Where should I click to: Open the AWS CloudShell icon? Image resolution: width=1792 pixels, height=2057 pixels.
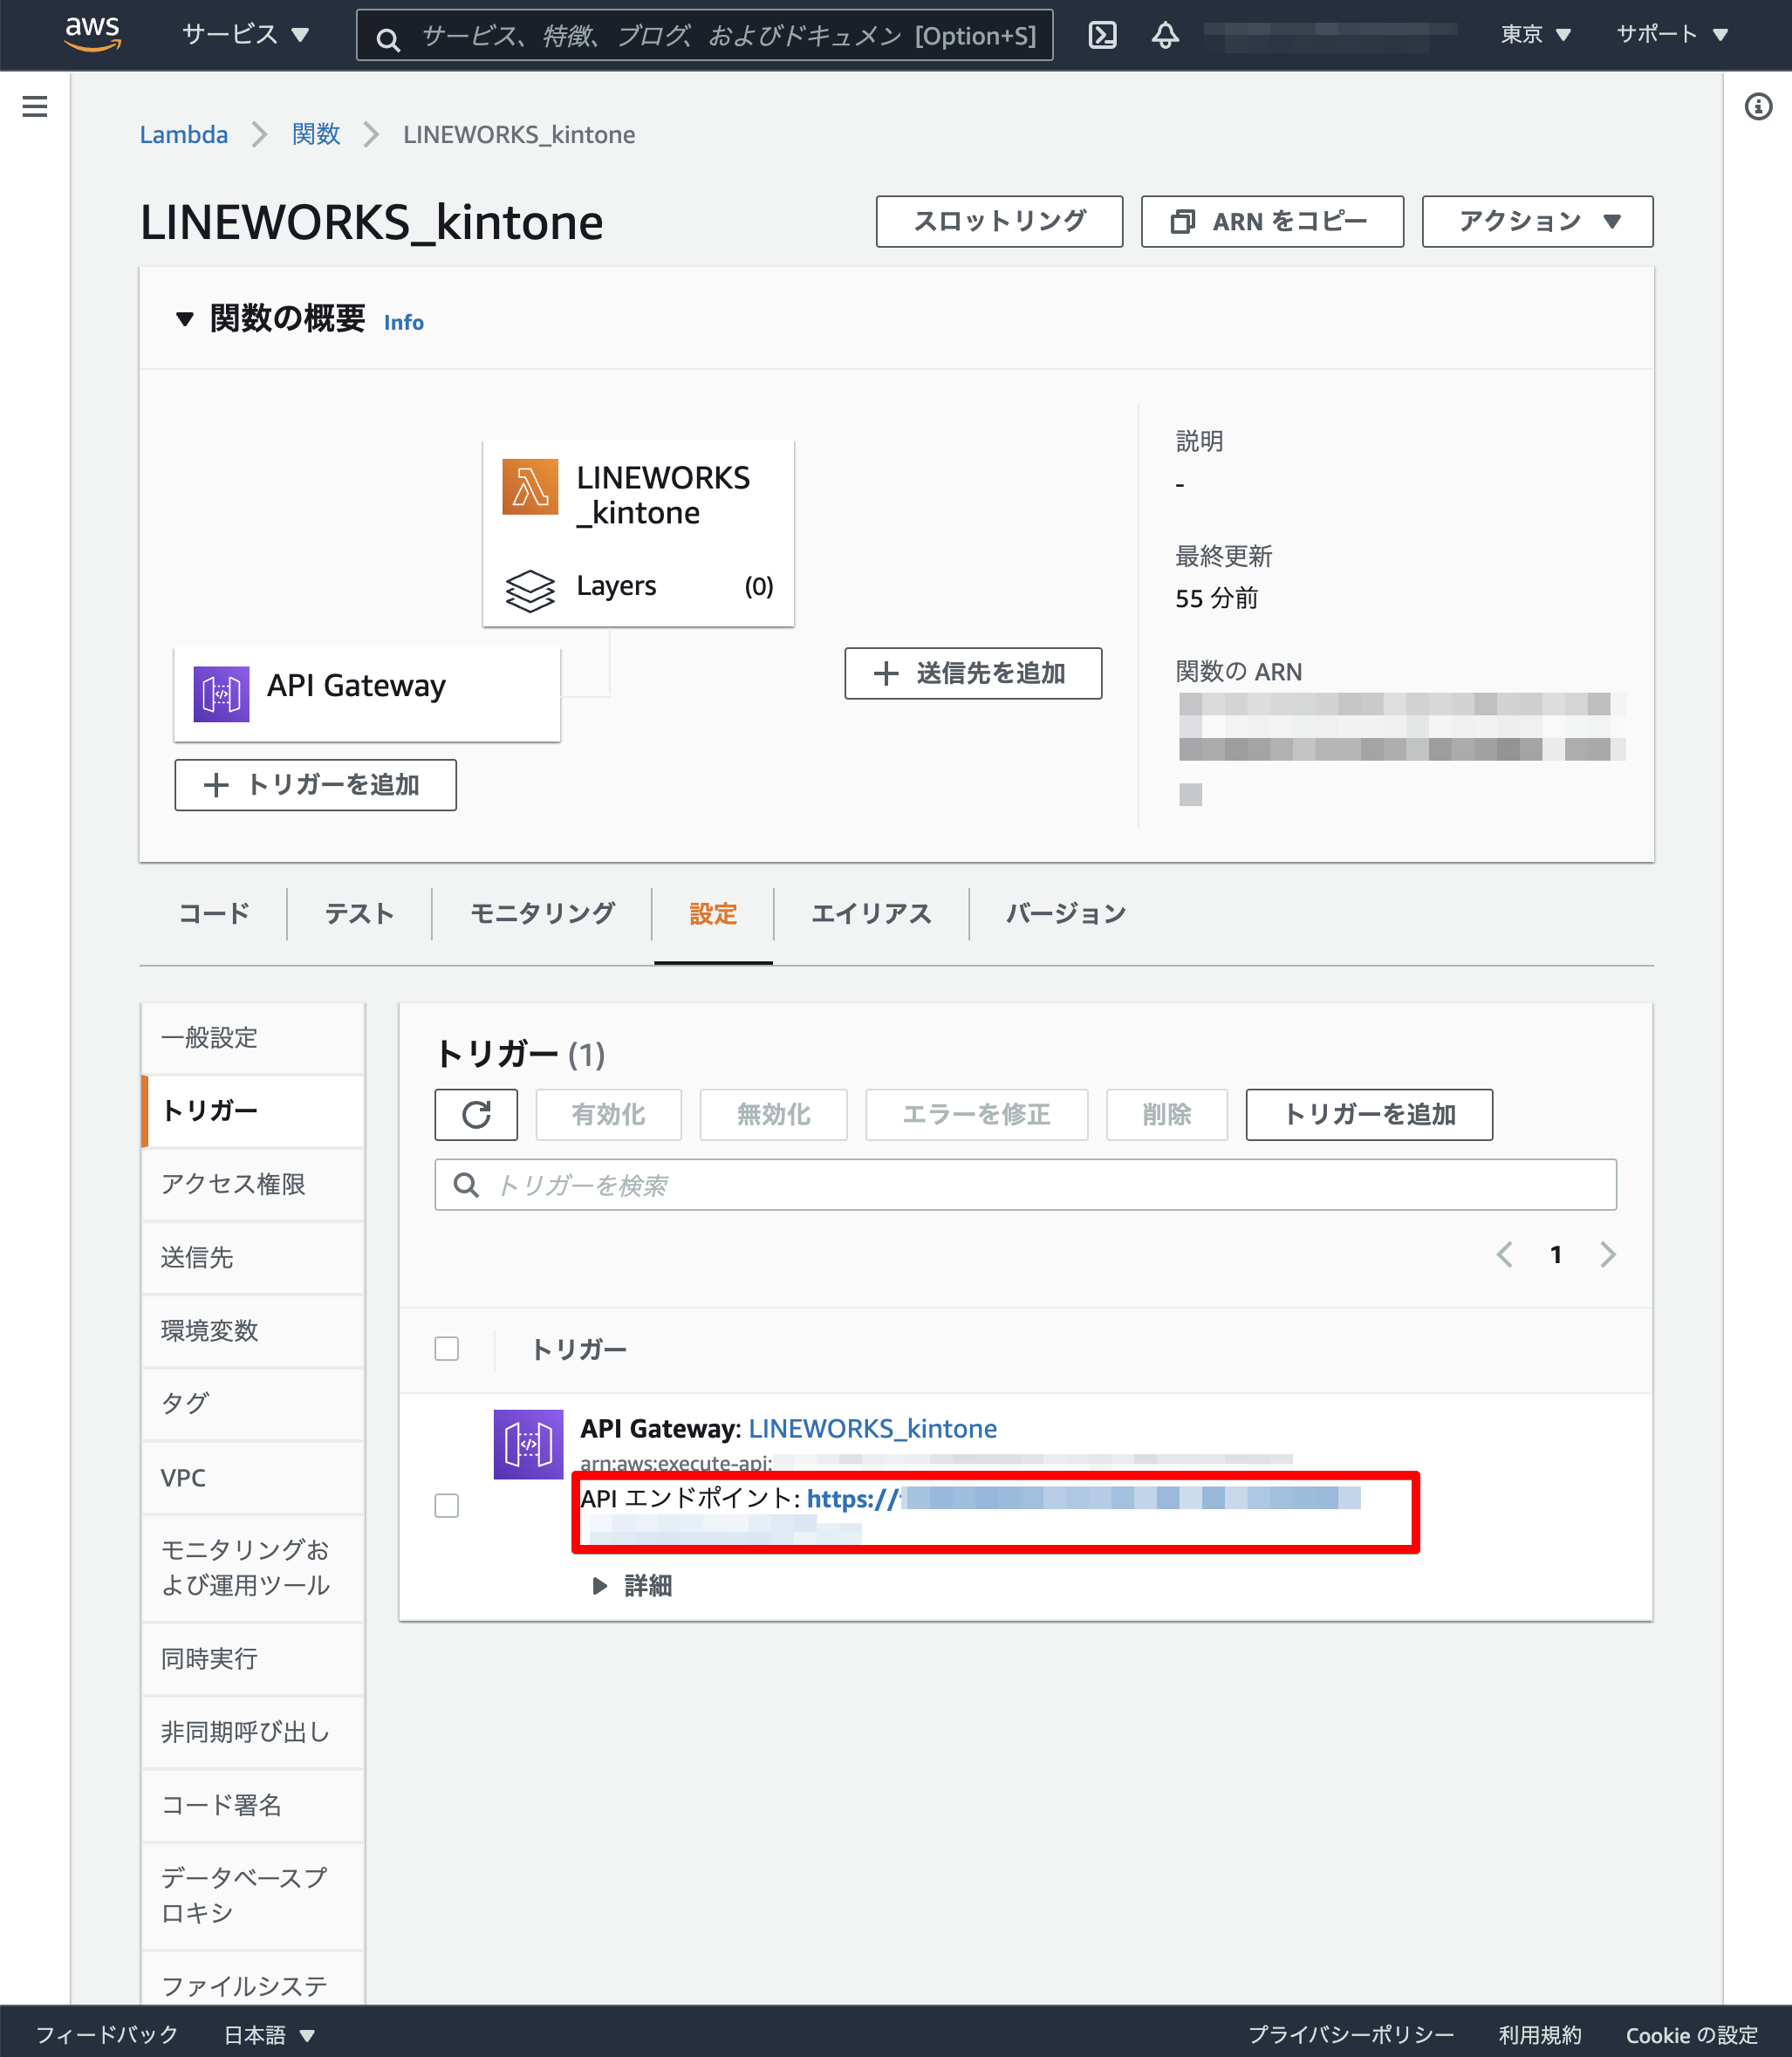[x=1102, y=35]
